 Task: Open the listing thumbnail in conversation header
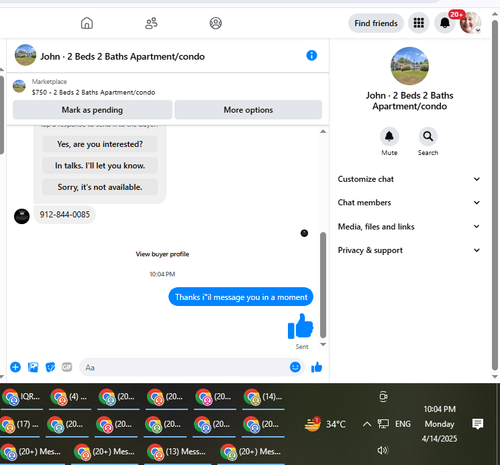pyautogui.click(x=25, y=55)
